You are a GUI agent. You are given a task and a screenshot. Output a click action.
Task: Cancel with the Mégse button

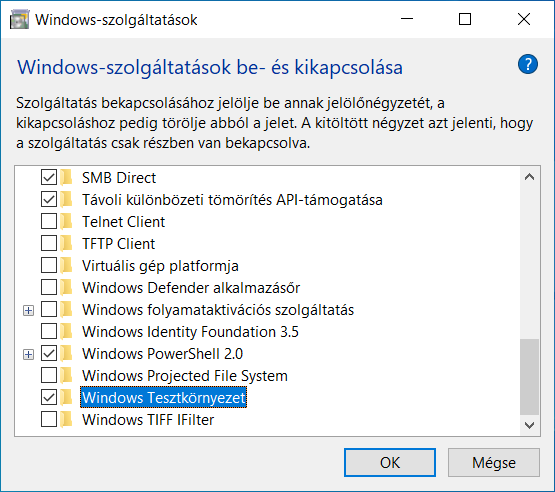494,462
